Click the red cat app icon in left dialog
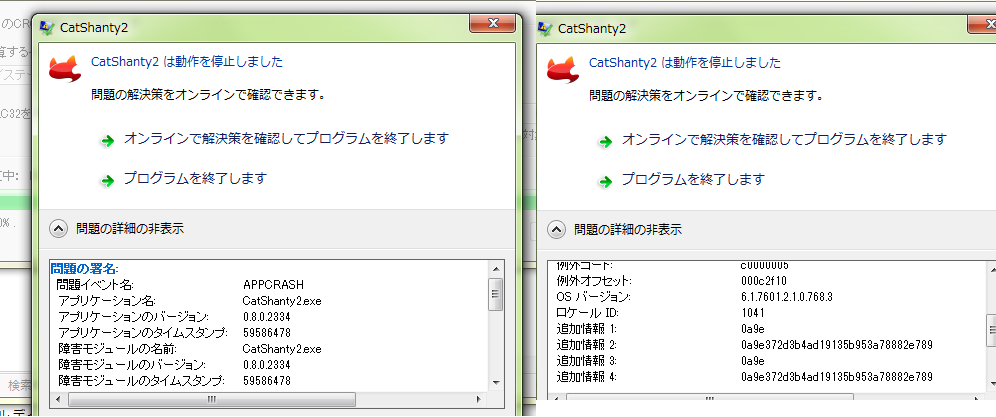This screenshot has width=996, height=417. click(x=65, y=69)
